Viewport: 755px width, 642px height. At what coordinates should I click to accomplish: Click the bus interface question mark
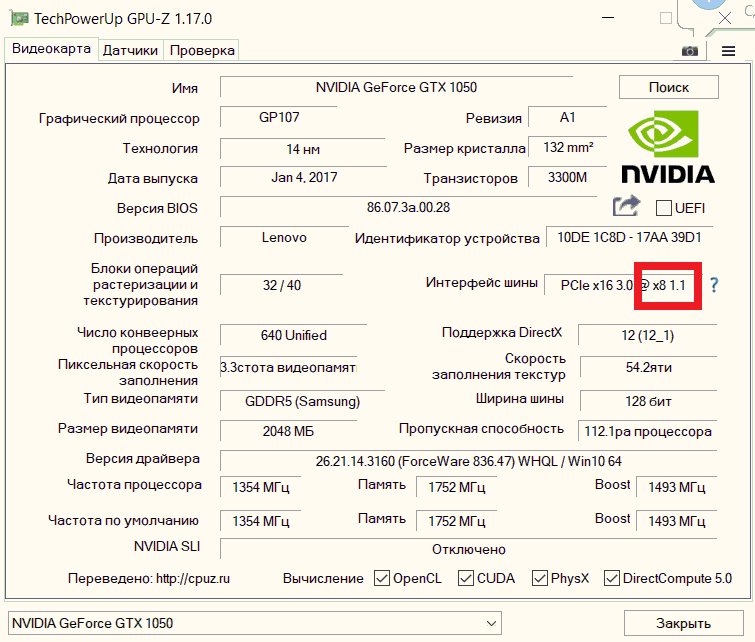[x=714, y=285]
